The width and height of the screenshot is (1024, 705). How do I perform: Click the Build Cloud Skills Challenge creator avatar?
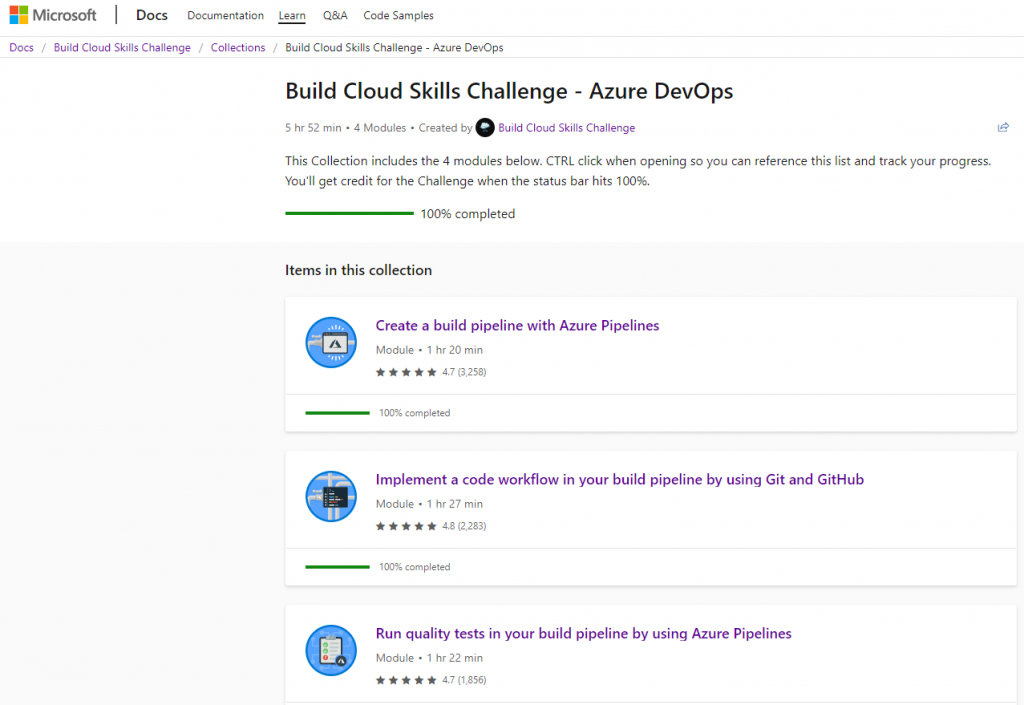(485, 127)
